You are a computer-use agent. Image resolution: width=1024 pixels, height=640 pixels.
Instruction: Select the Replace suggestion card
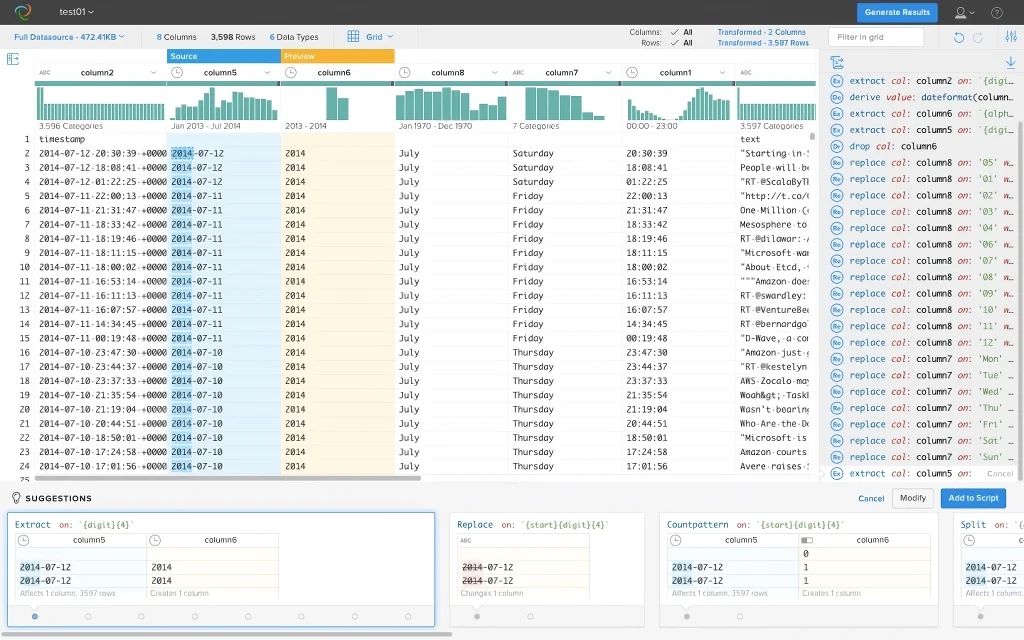547,568
